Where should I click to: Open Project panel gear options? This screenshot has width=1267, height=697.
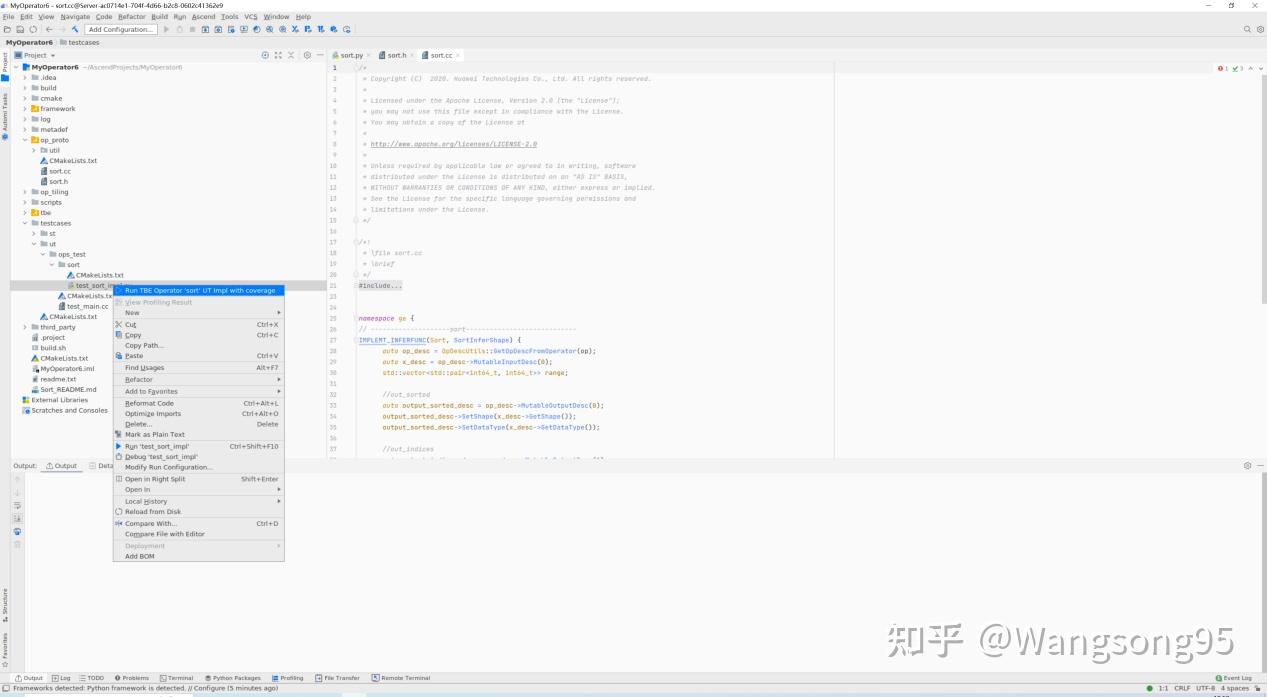307,55
